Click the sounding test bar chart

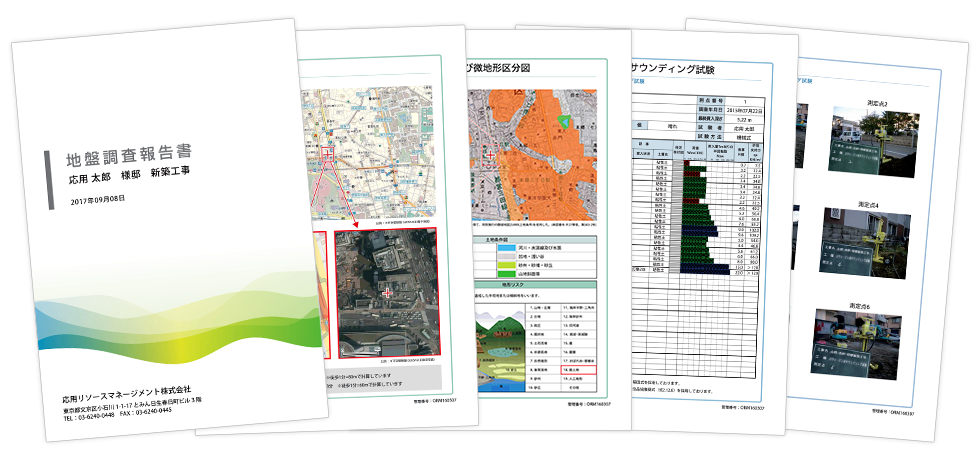pos(707,217)
